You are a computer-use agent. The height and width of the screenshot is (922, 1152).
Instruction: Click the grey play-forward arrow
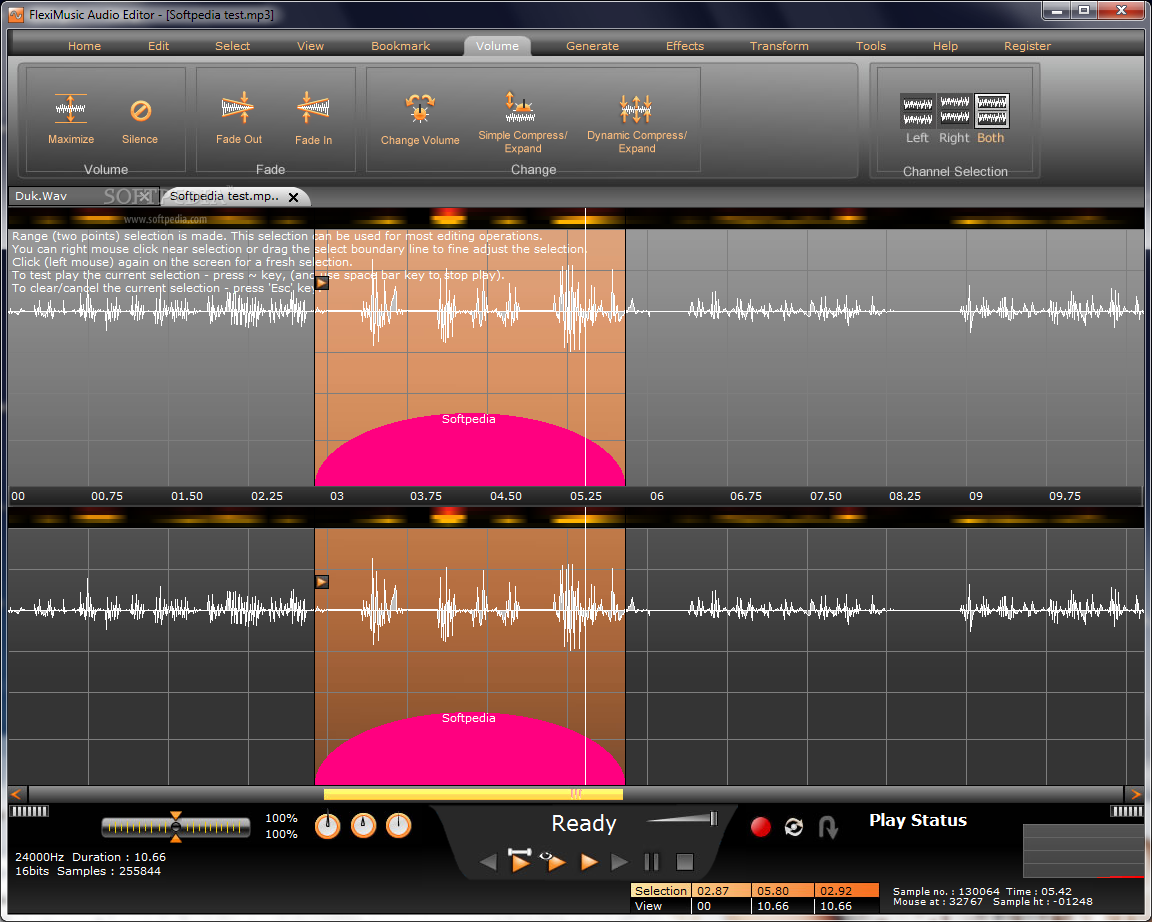click(x=619, y=862)
